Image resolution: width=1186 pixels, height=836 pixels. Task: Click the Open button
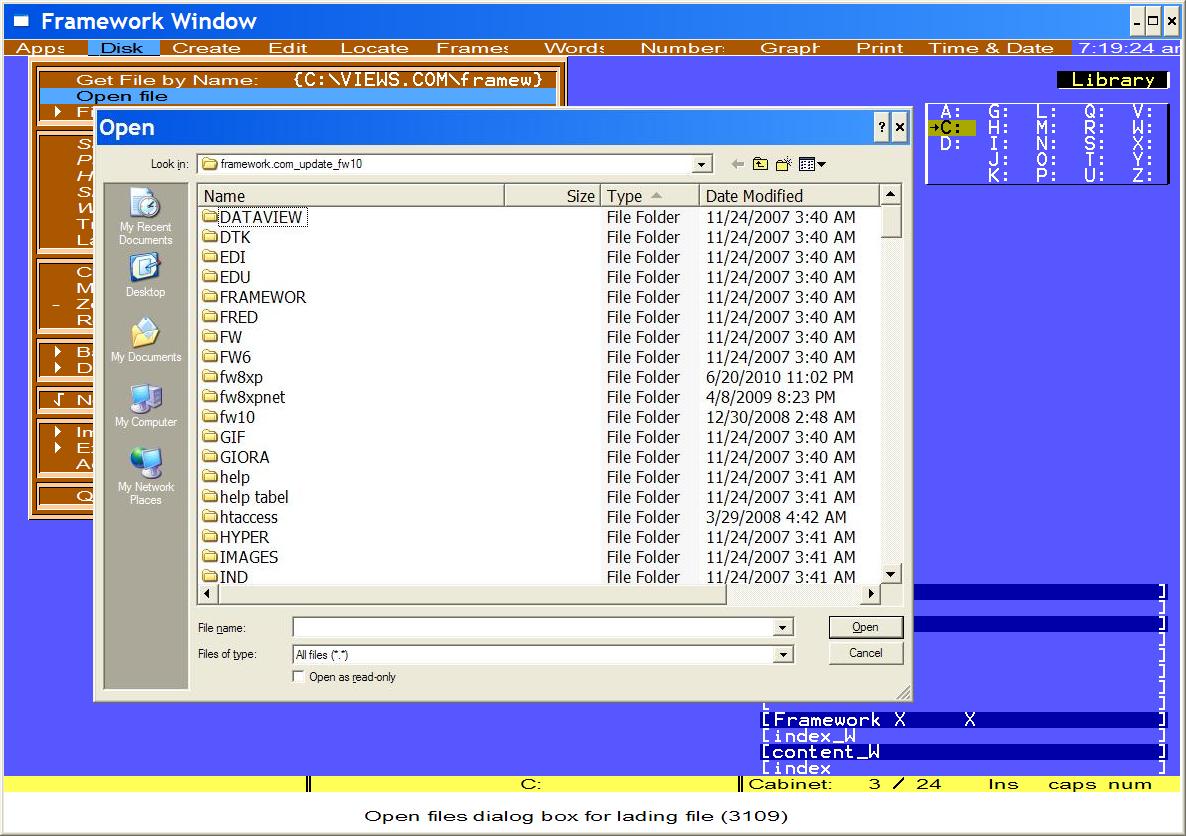point(865,627)
